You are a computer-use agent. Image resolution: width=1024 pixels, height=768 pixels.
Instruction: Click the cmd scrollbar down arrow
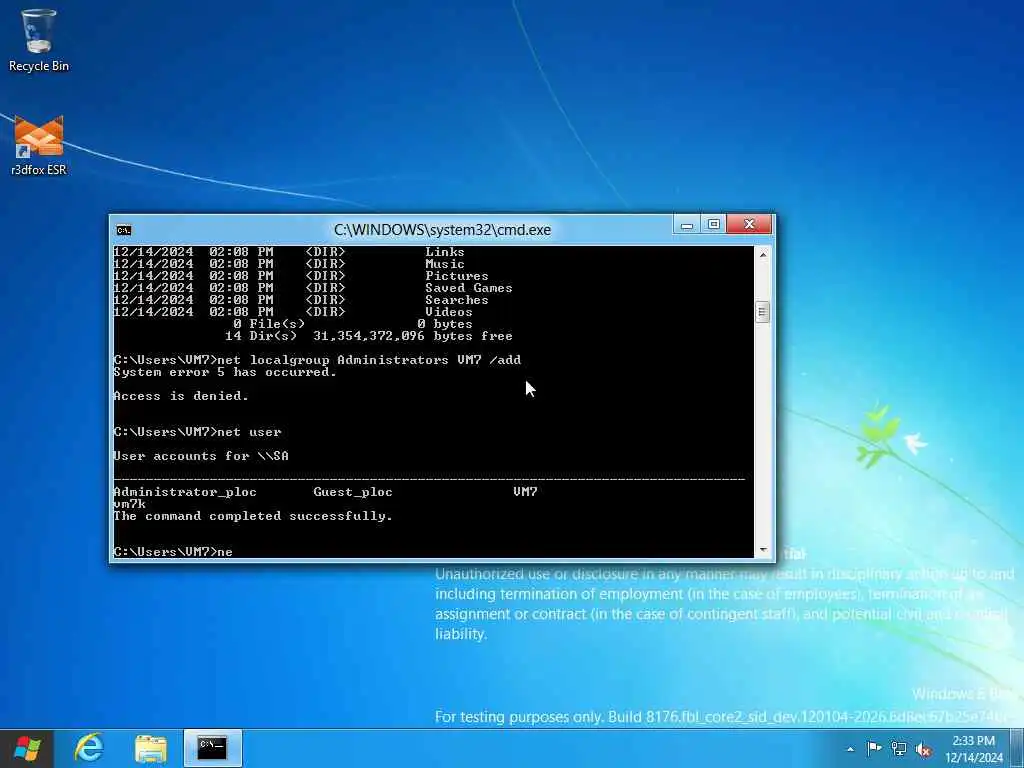point(763,550)
